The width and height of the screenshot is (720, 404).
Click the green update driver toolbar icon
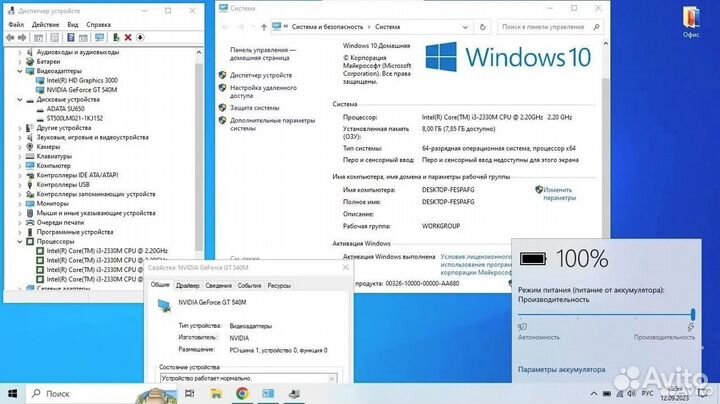tap(116, 38)
